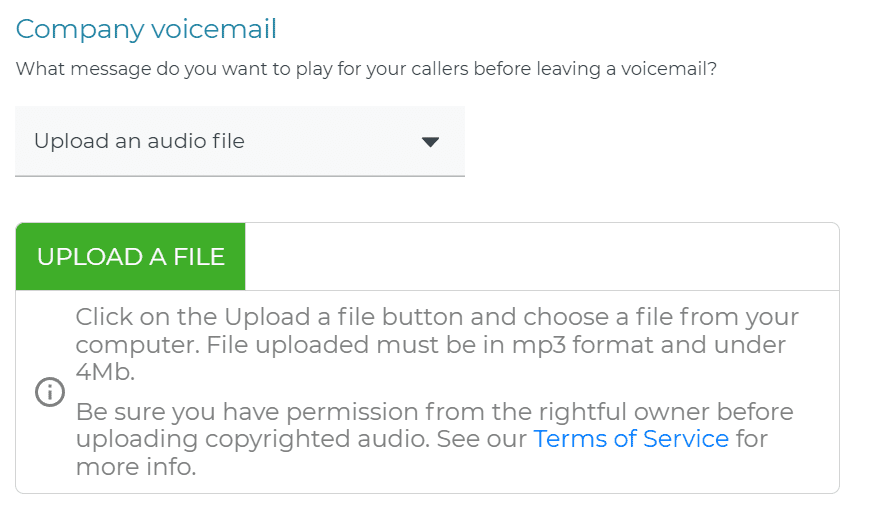This screenshot has height=515, width=896.
Task: Click "See our" text before the link
Action: coord(482,439)
